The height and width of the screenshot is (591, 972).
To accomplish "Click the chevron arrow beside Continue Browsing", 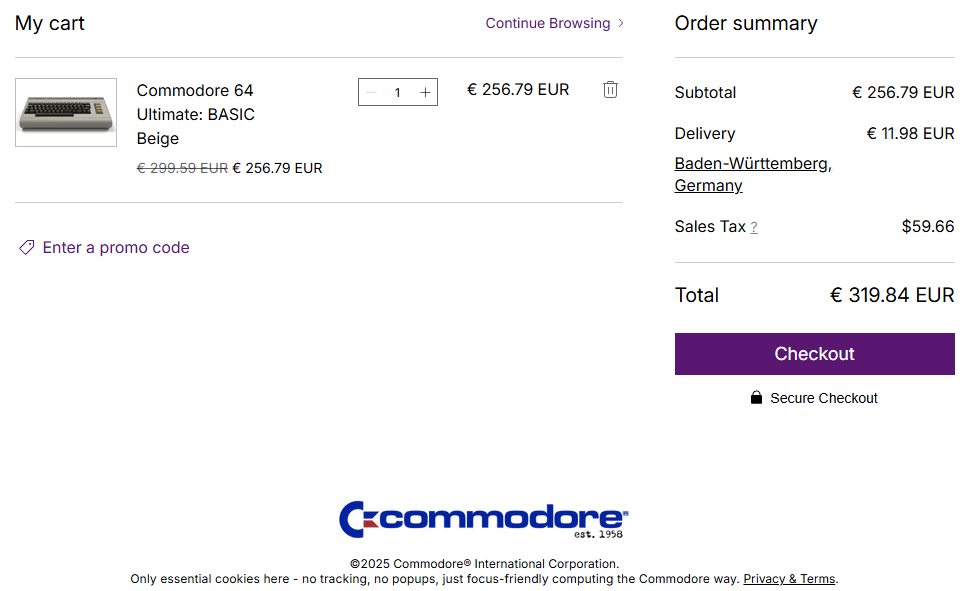I will [621, 23].
